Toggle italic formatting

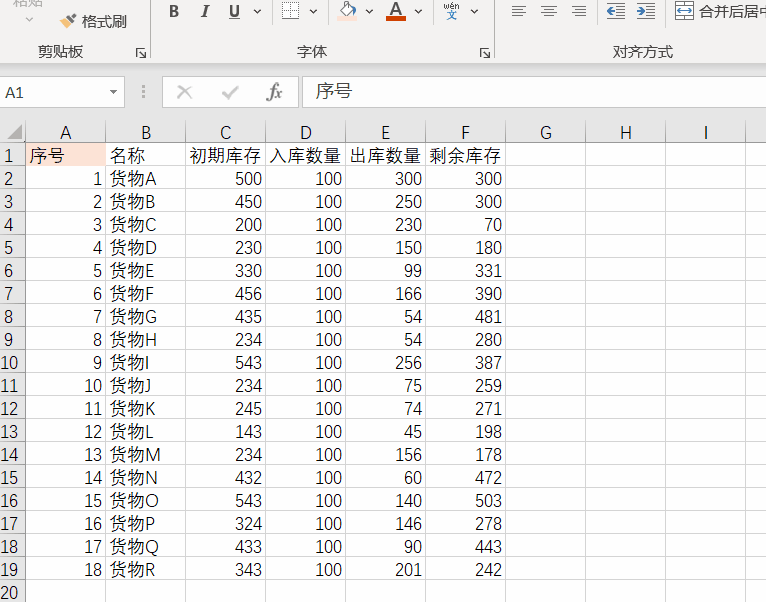205,11
